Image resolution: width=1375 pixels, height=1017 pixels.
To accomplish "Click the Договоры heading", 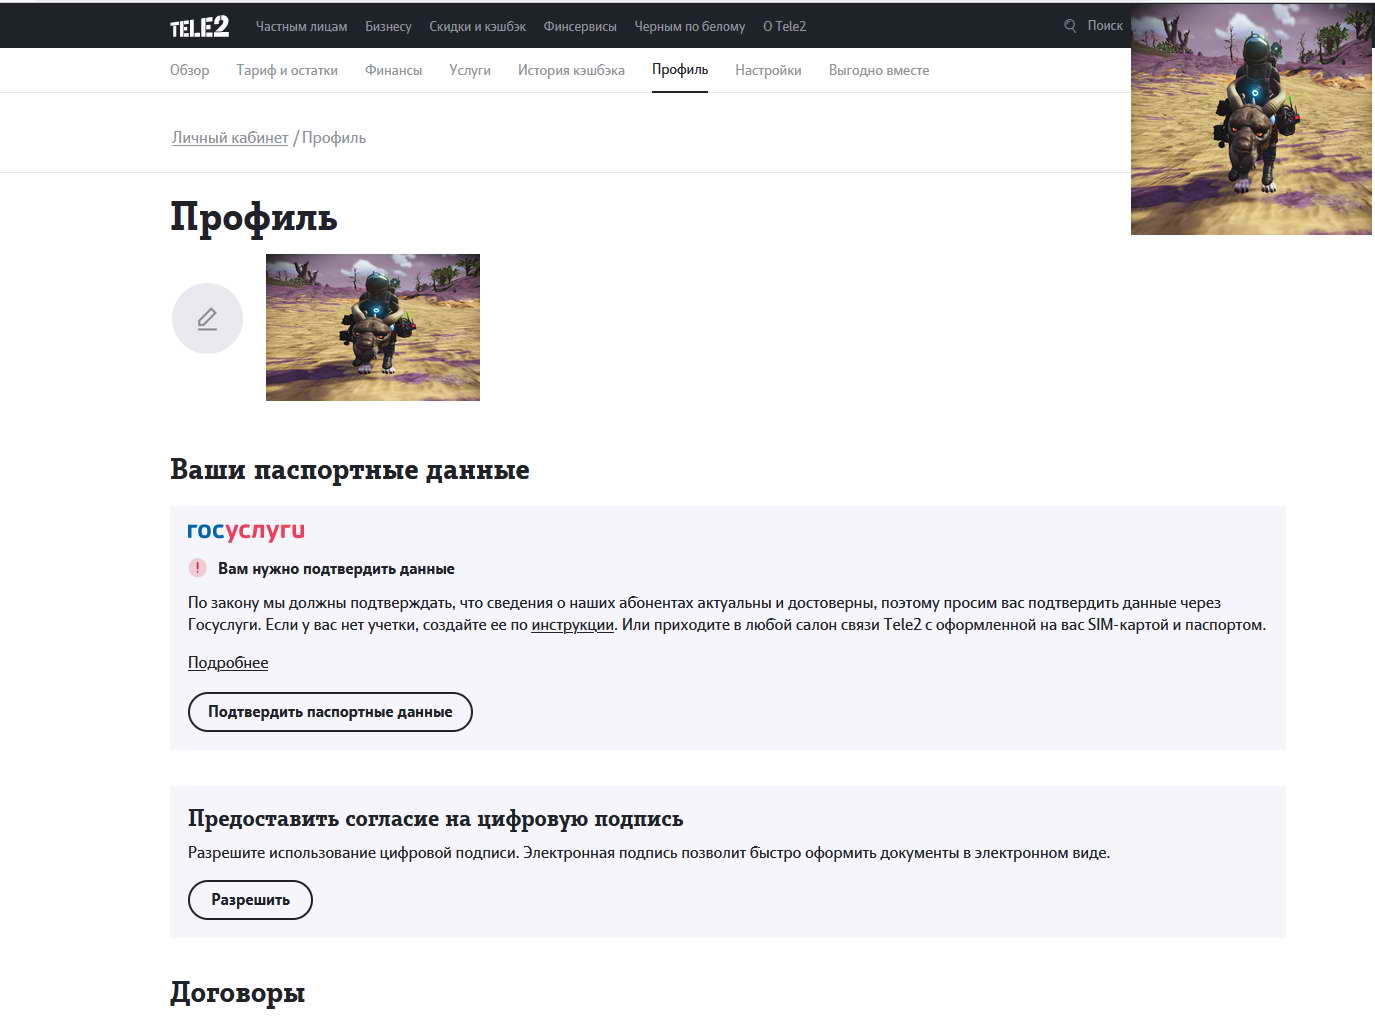I will tap(238, 993).
